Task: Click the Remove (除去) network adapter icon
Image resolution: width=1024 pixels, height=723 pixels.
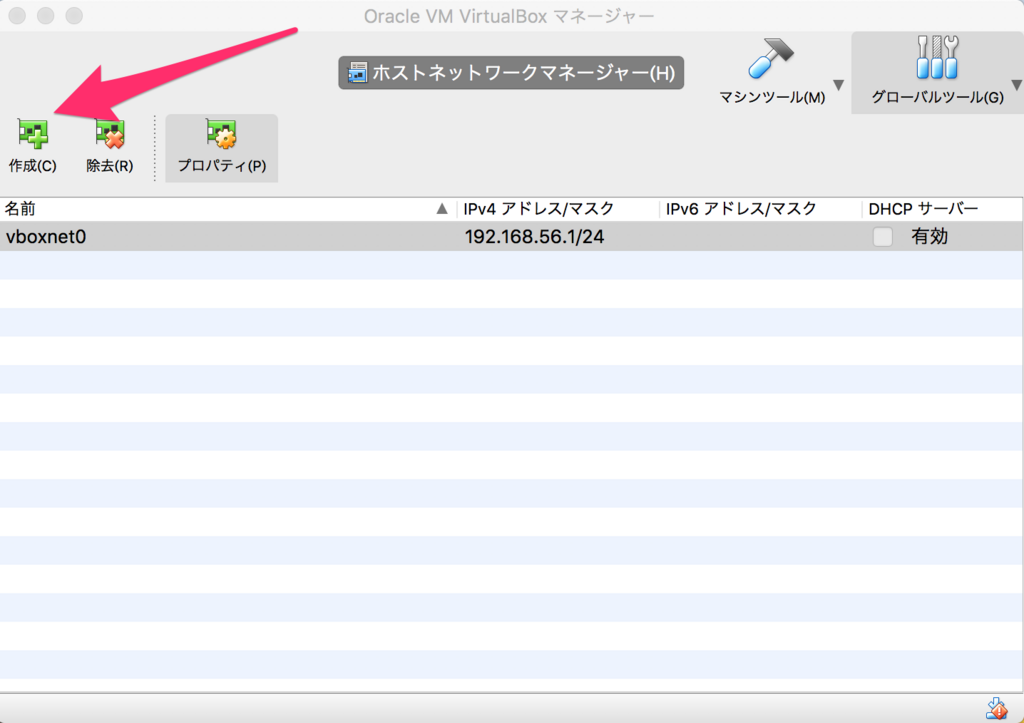Action: point(110,134)
